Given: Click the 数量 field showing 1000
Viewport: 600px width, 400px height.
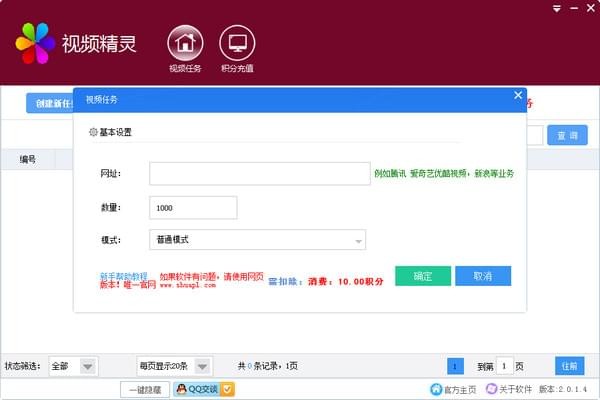Looking at the screenshot, I should [x=193, y=208].
